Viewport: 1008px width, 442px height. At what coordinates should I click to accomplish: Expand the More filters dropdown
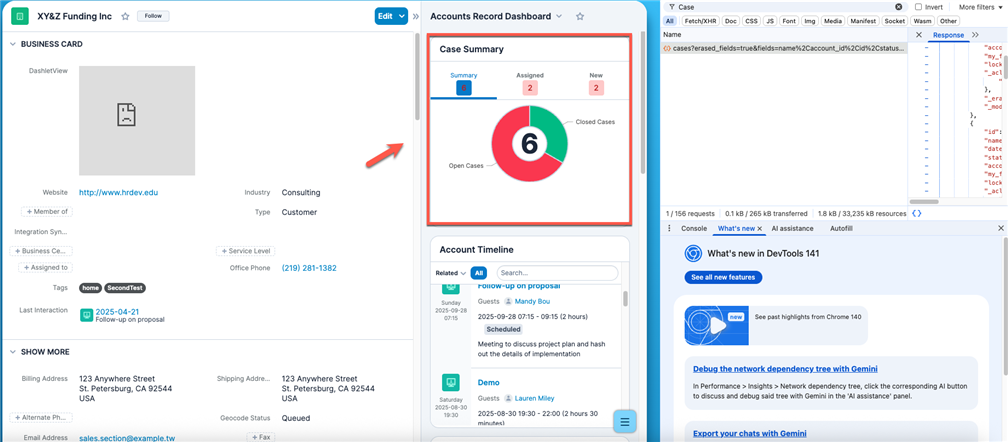point(980,7)
